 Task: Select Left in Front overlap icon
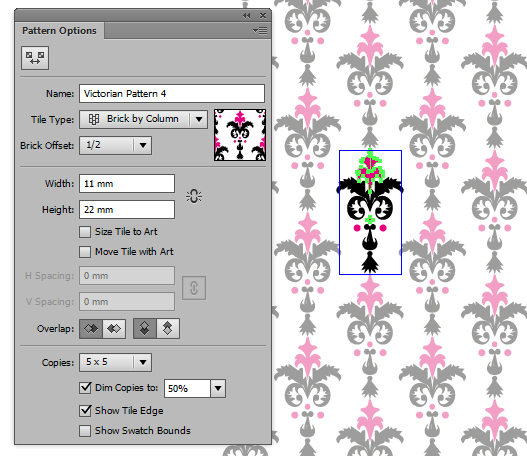(91, 328)
